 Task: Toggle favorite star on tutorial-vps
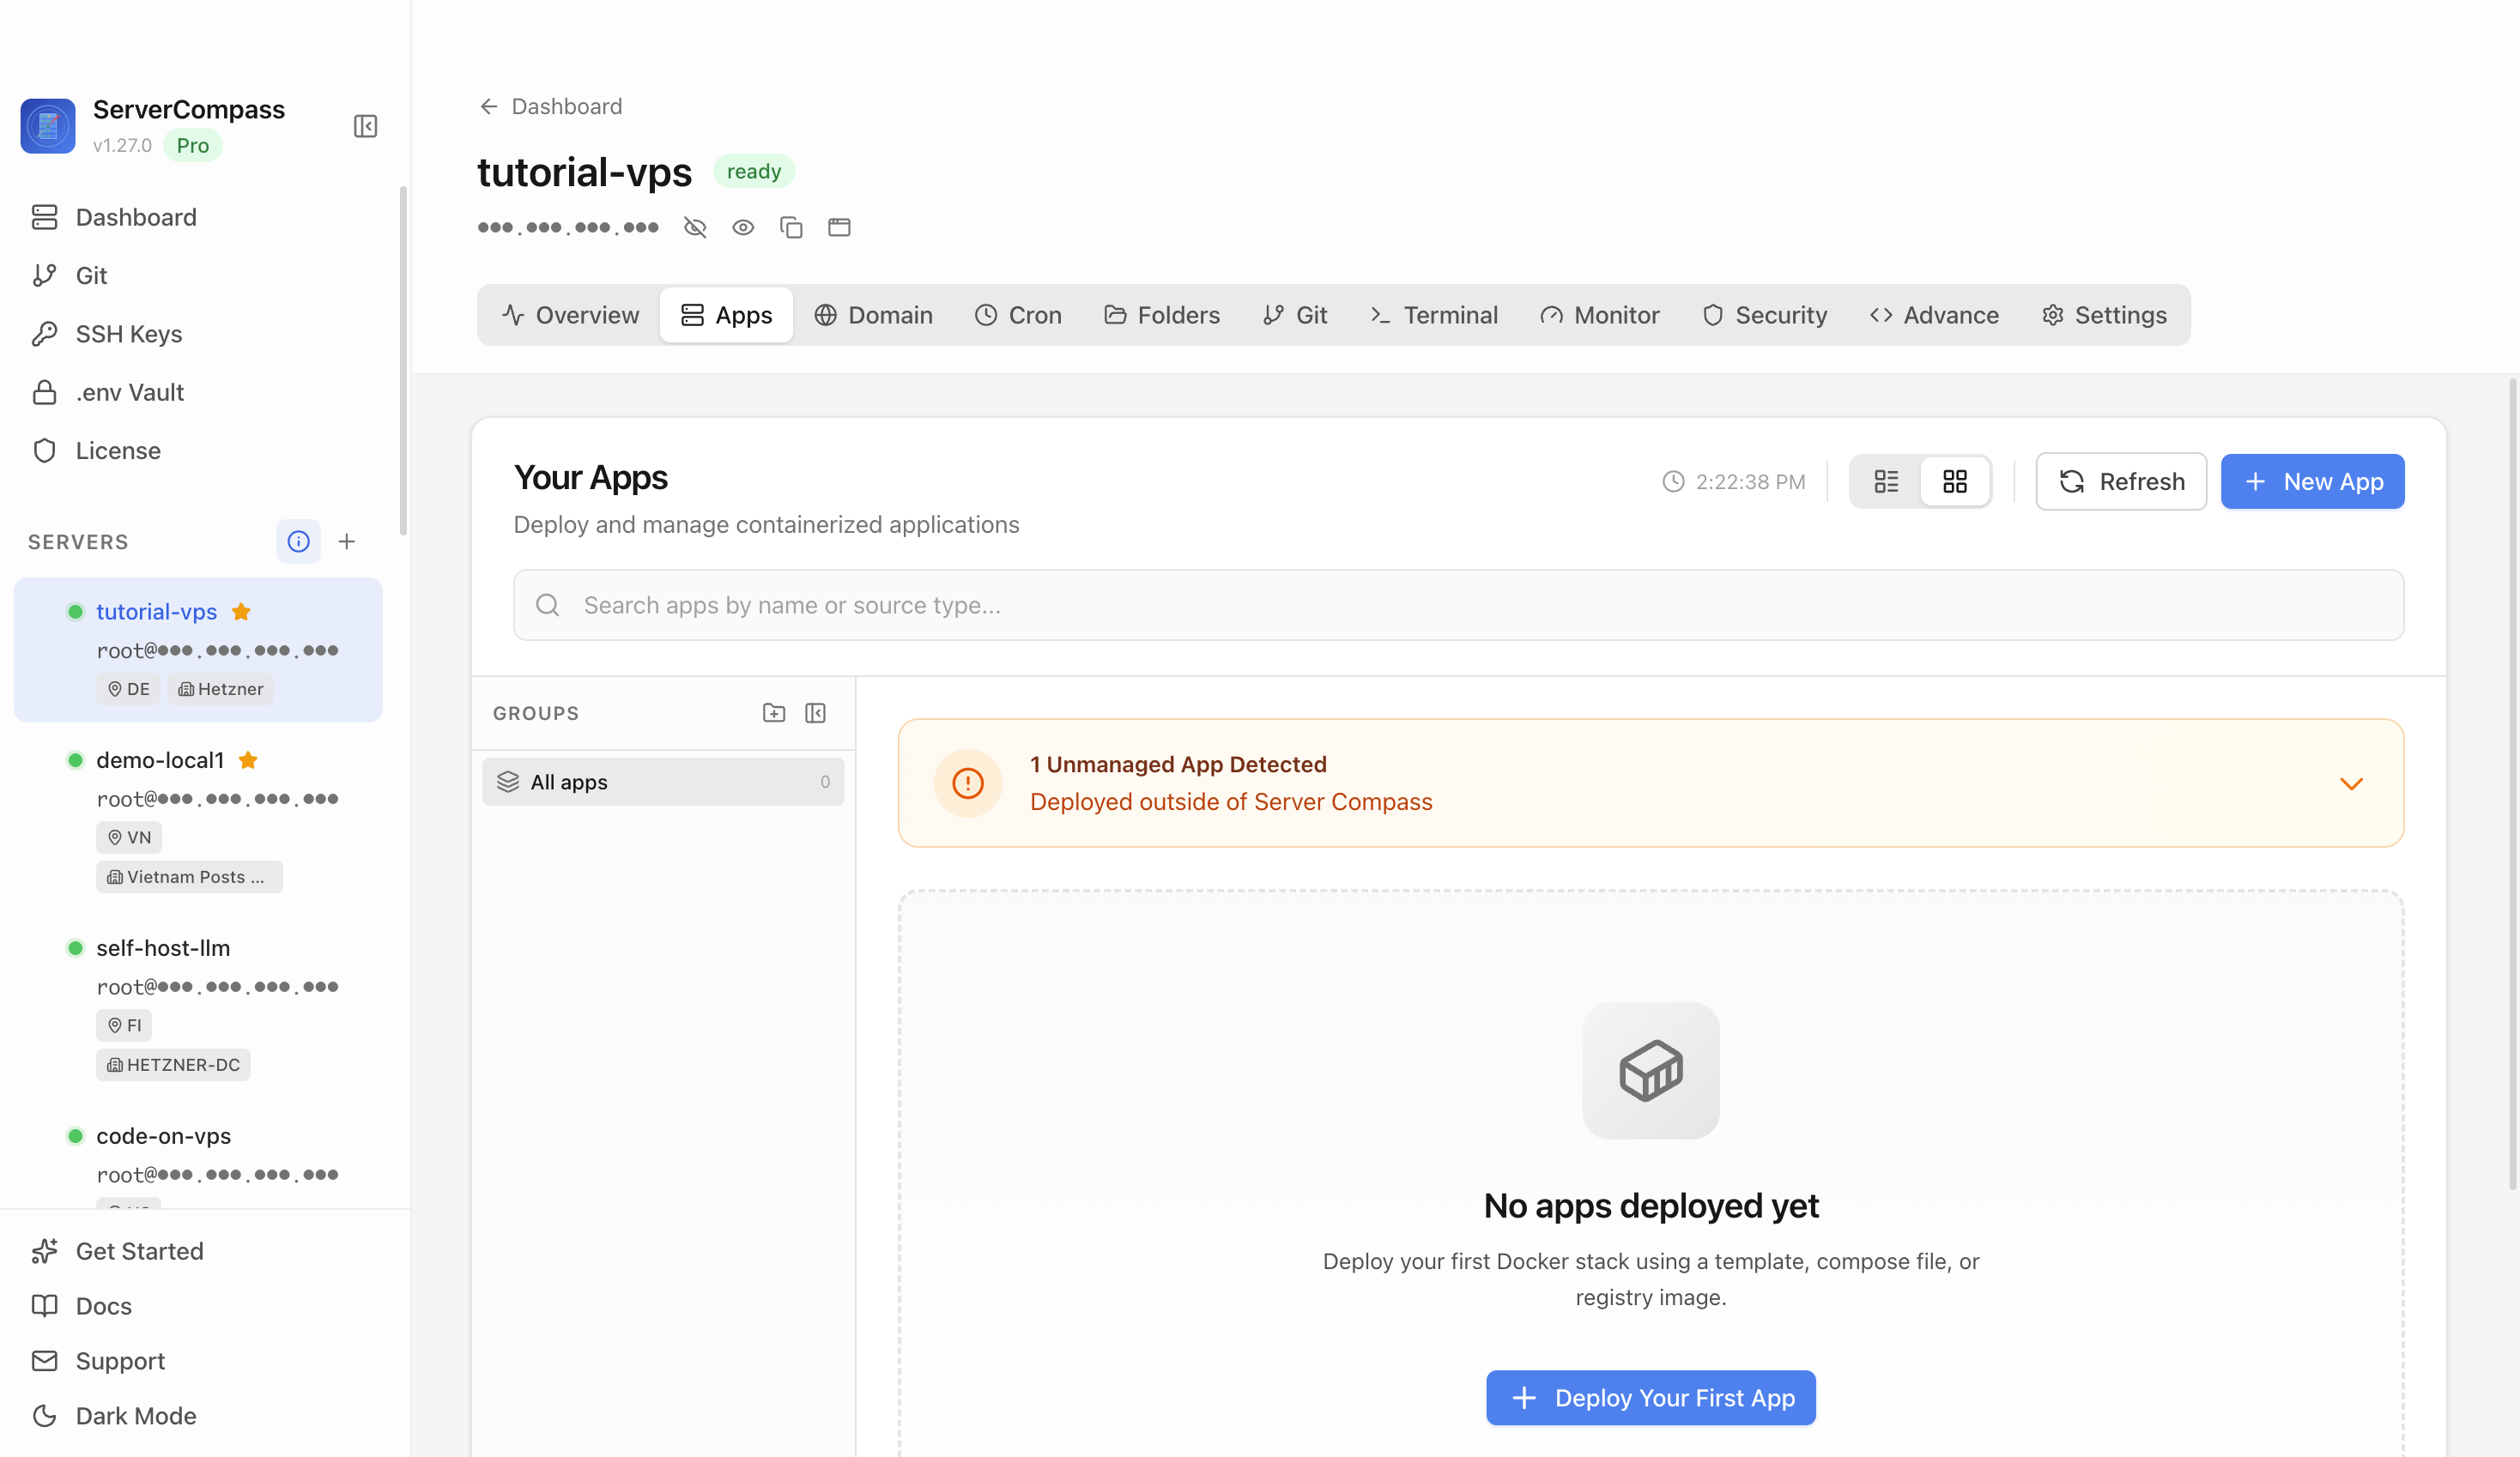coord(241,611)
